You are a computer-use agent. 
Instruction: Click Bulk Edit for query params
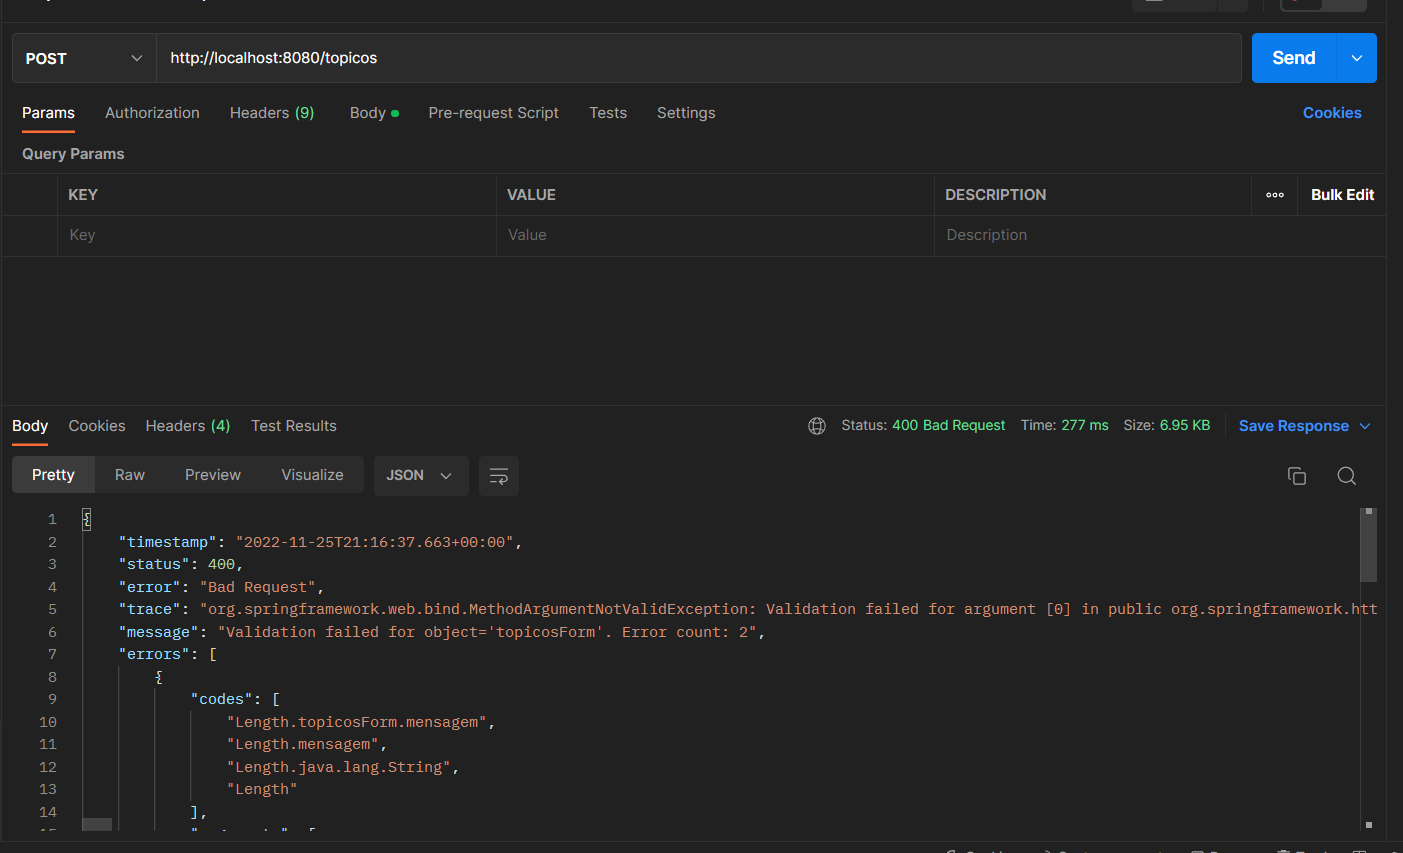click(x=1342, y=195)
